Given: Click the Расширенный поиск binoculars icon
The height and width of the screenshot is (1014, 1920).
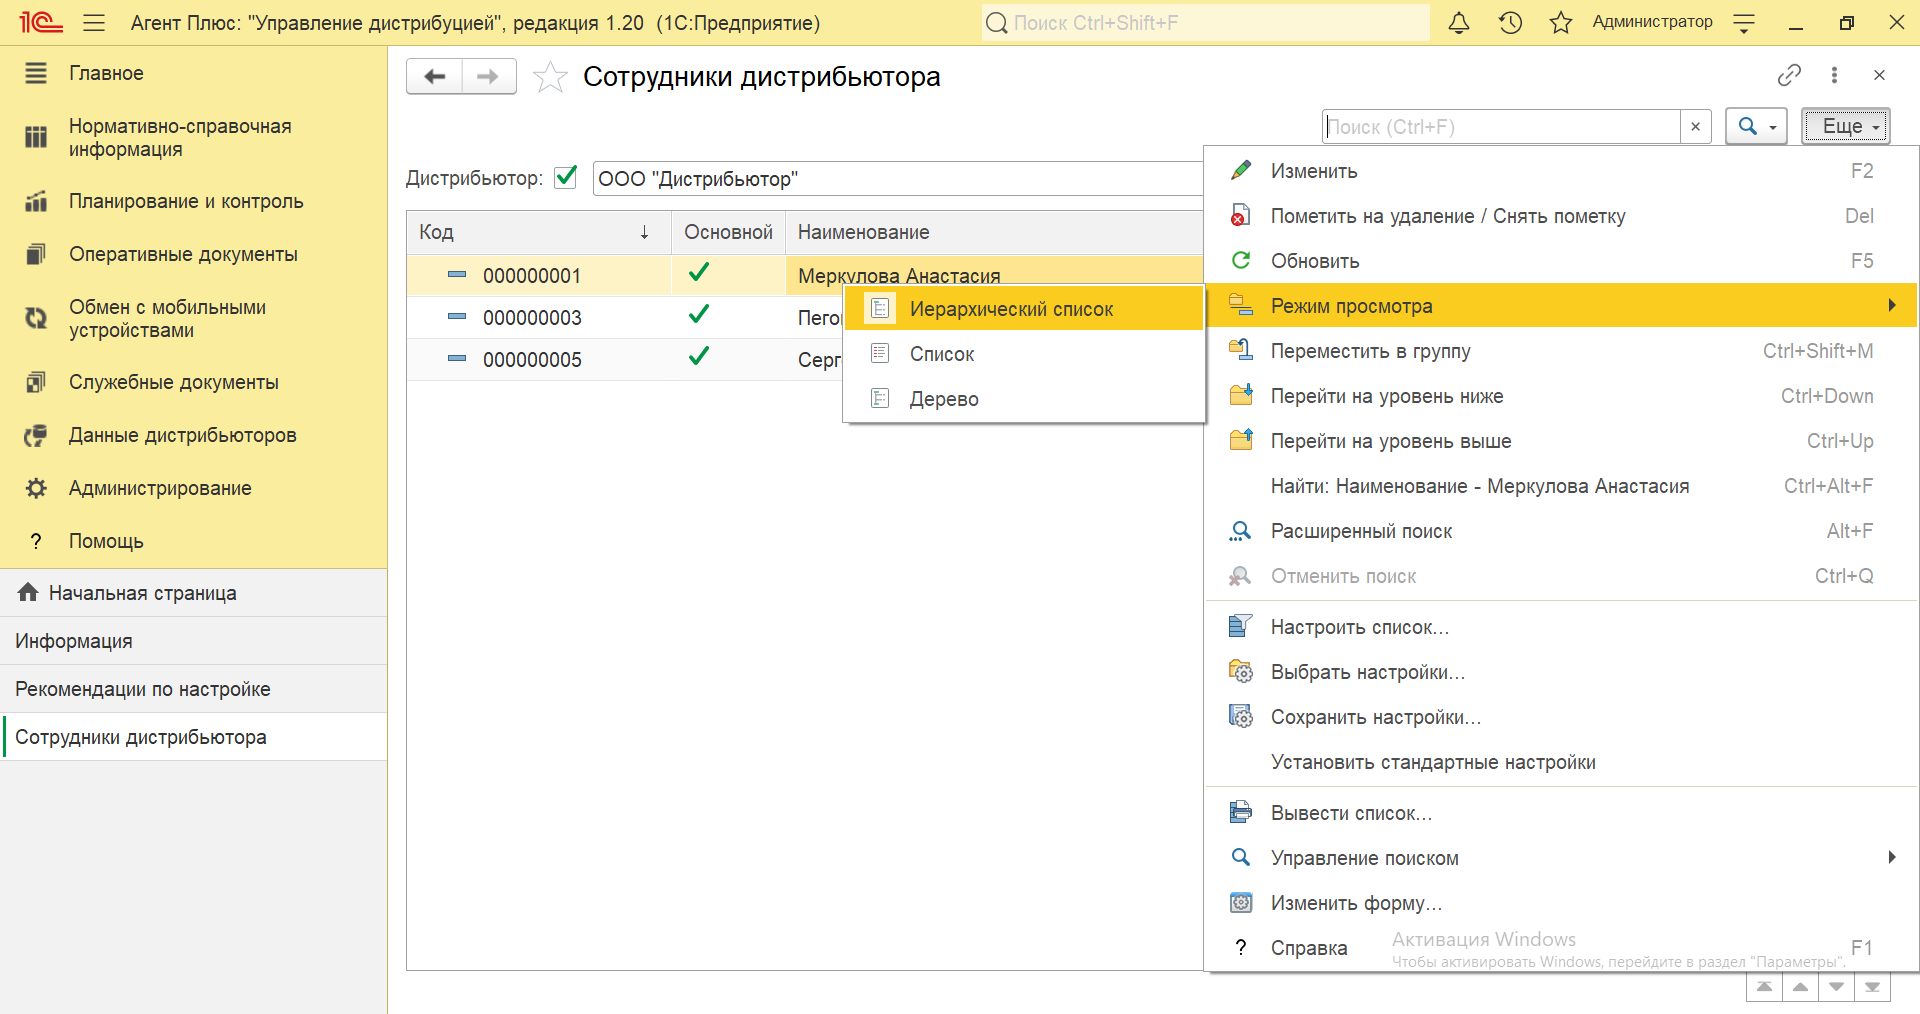Looking at the screenshot, I should tap(1241, 531).
